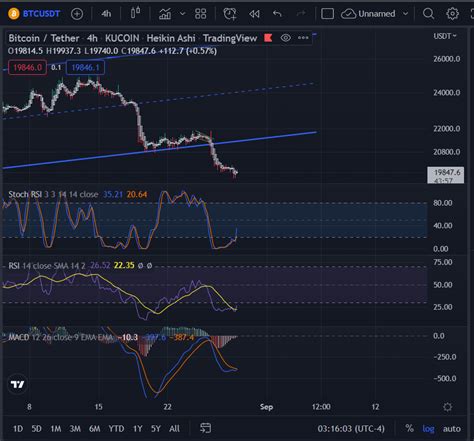Toggle the log scale mode
474x441 pixels.
pos(428,429)
